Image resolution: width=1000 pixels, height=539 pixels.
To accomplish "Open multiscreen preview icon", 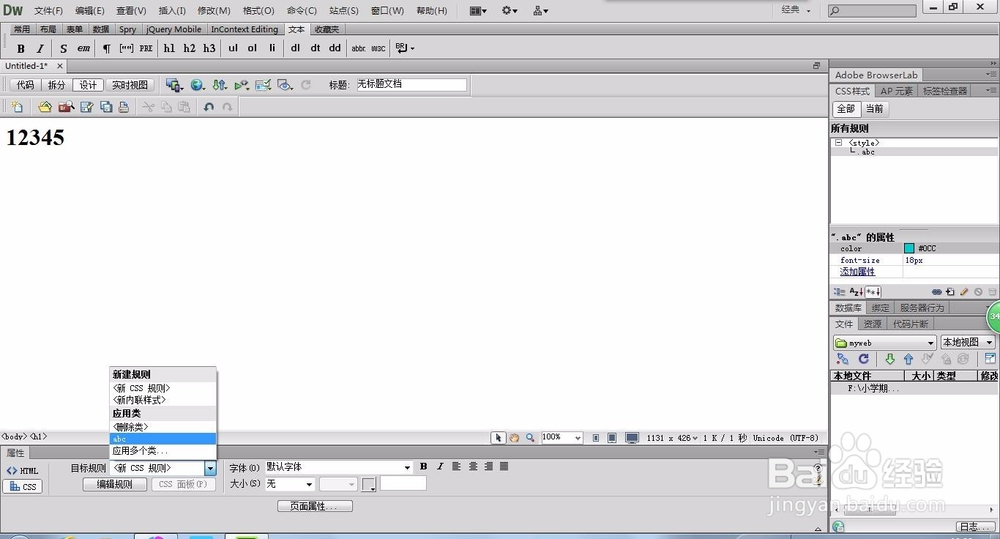I will click(x=174, y=85).
